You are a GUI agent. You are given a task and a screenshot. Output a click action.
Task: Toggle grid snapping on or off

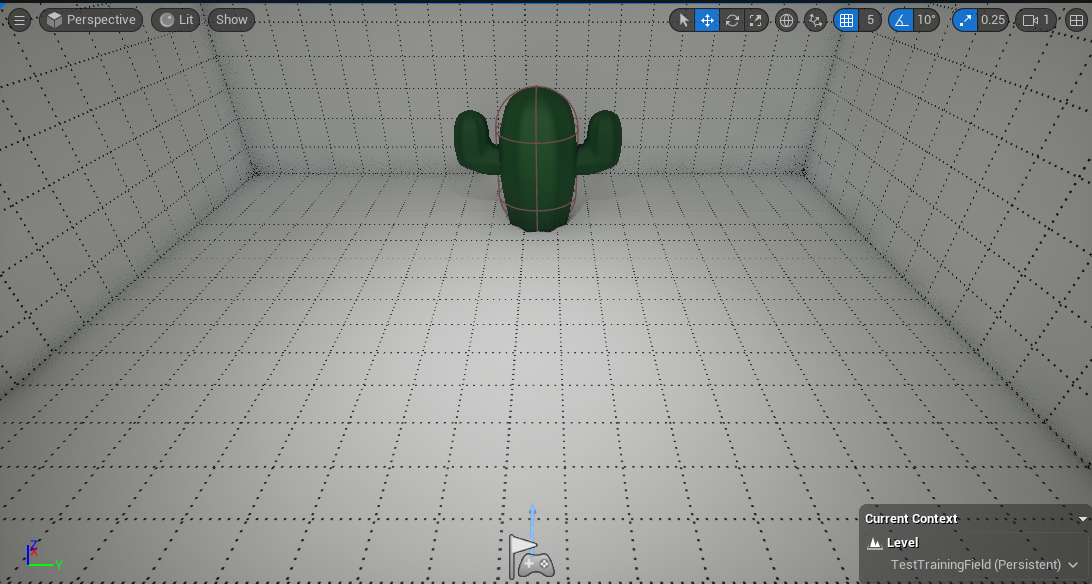[846, 20]
